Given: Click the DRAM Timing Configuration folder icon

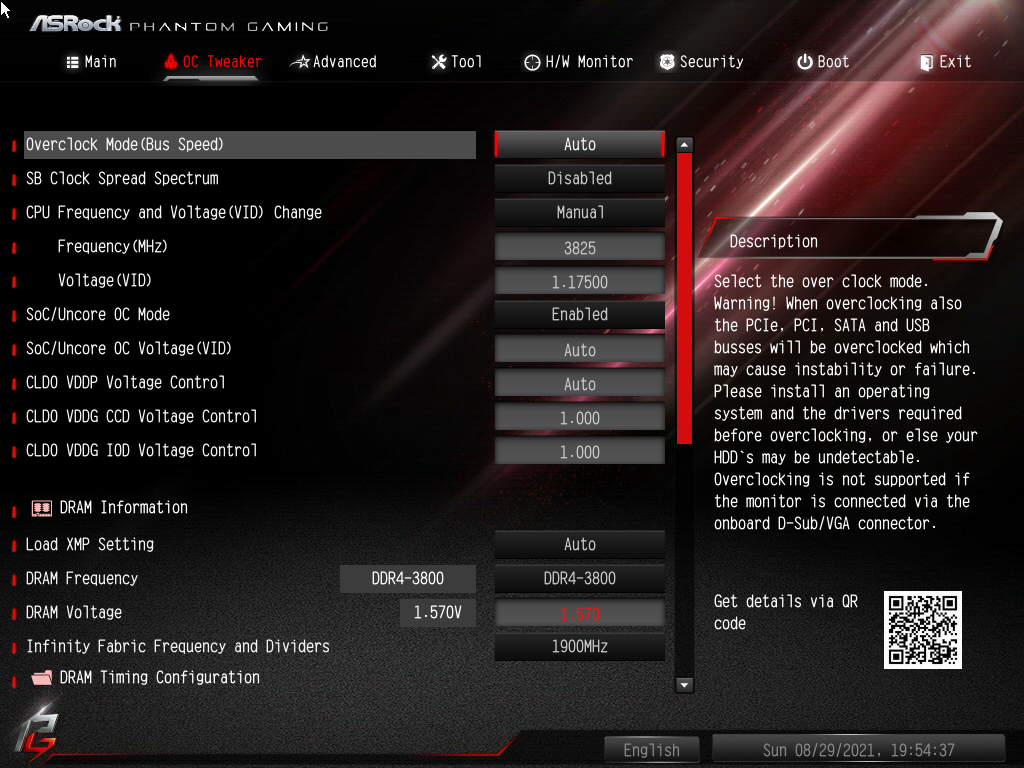Looking at the screenshot, I should pyautogui.click(x=42, y=678).
